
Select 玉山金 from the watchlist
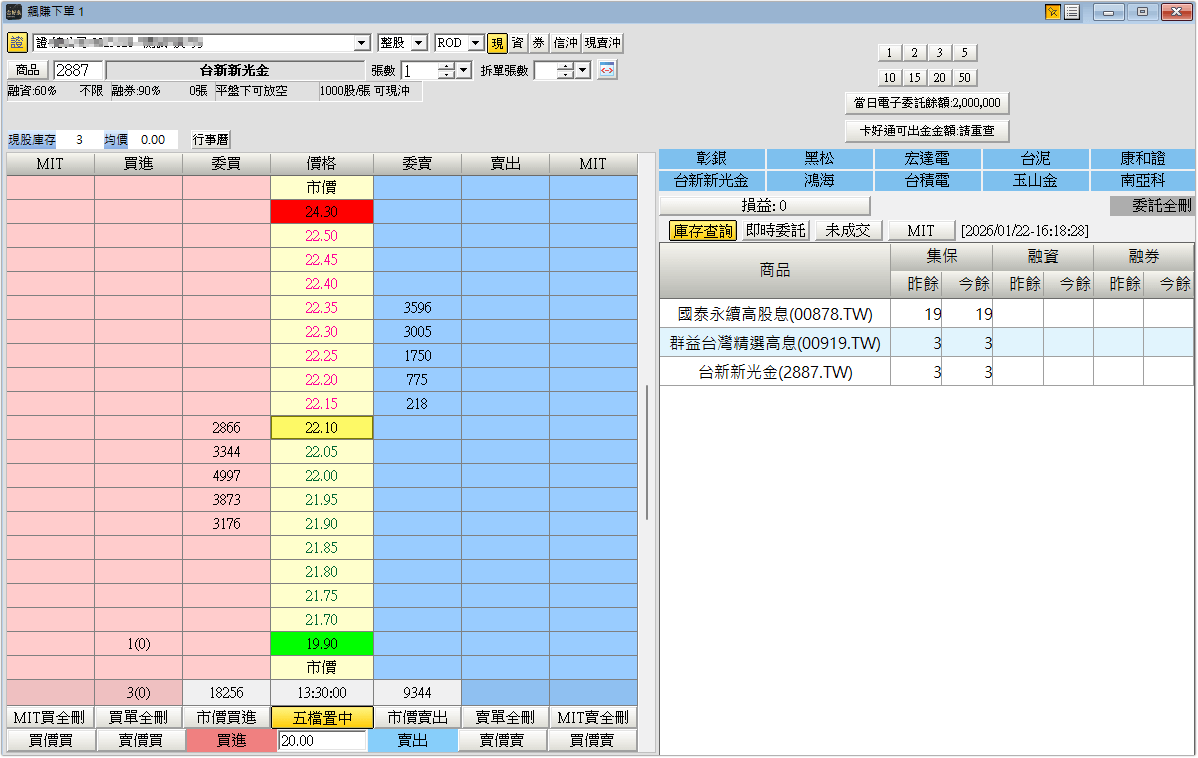[x=1035, y=181]
